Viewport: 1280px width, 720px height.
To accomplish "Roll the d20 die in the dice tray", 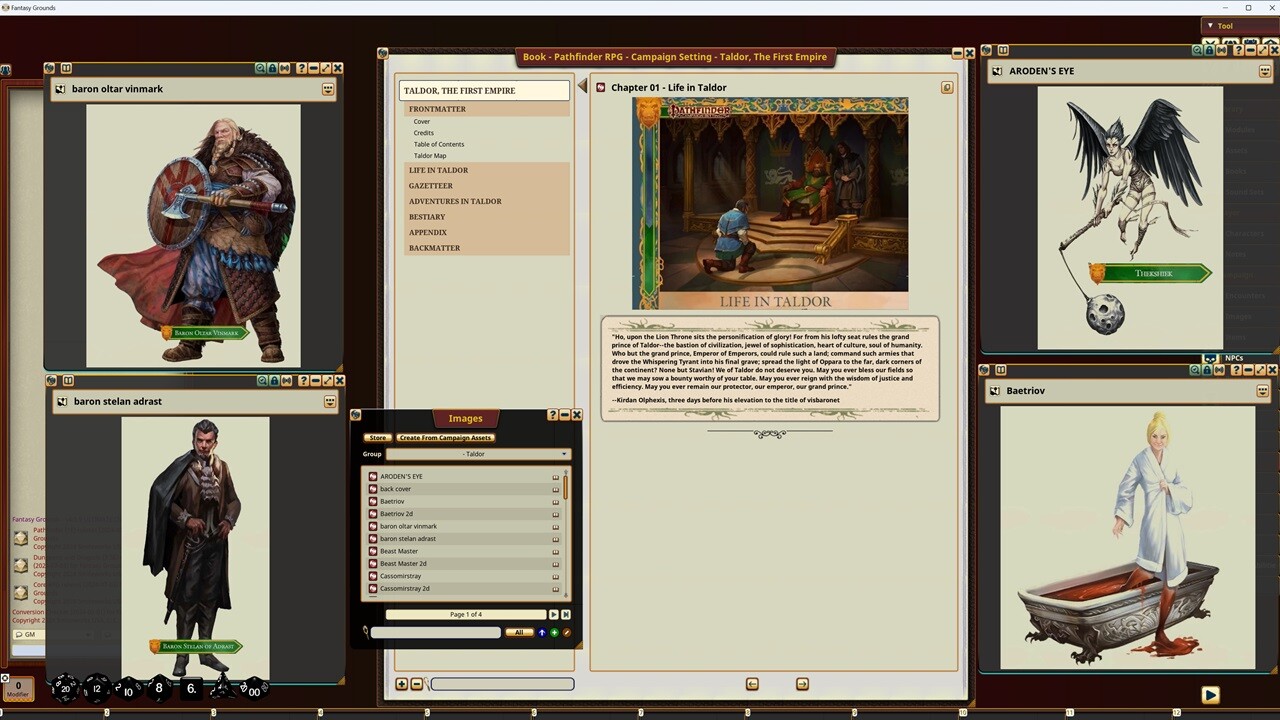I will [x=65, y=688].
